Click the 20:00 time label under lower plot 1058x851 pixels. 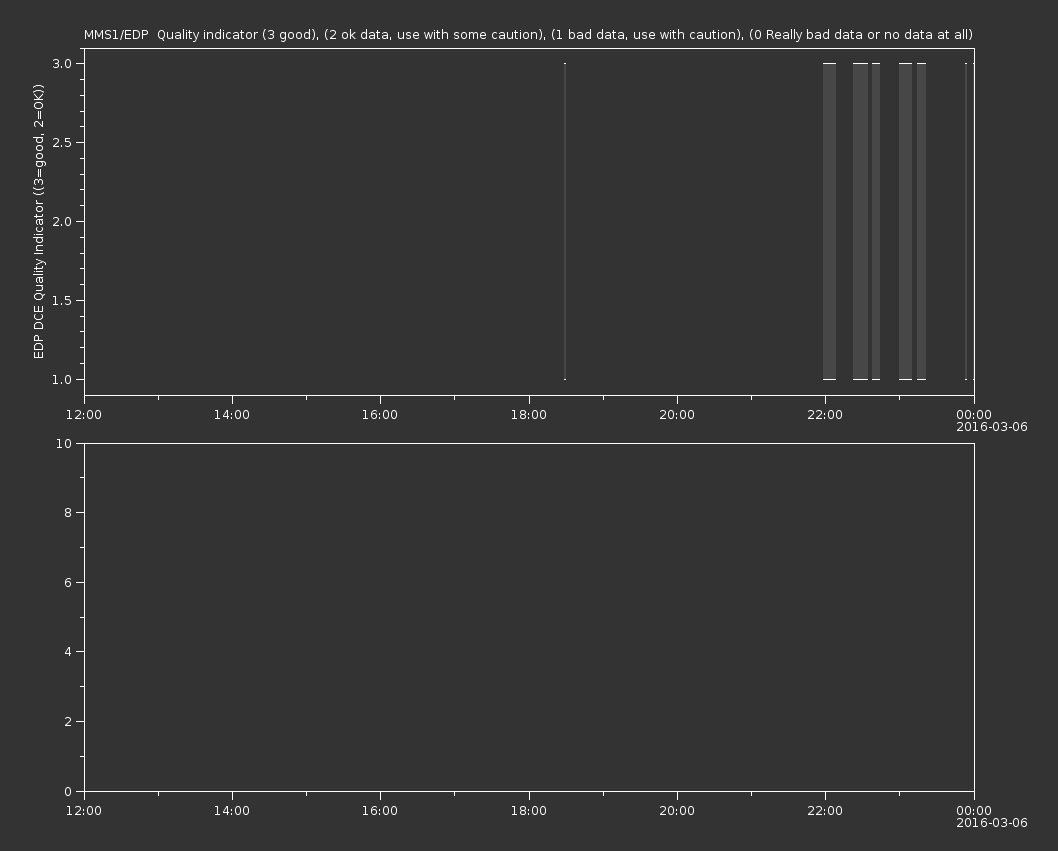[677, 811]
